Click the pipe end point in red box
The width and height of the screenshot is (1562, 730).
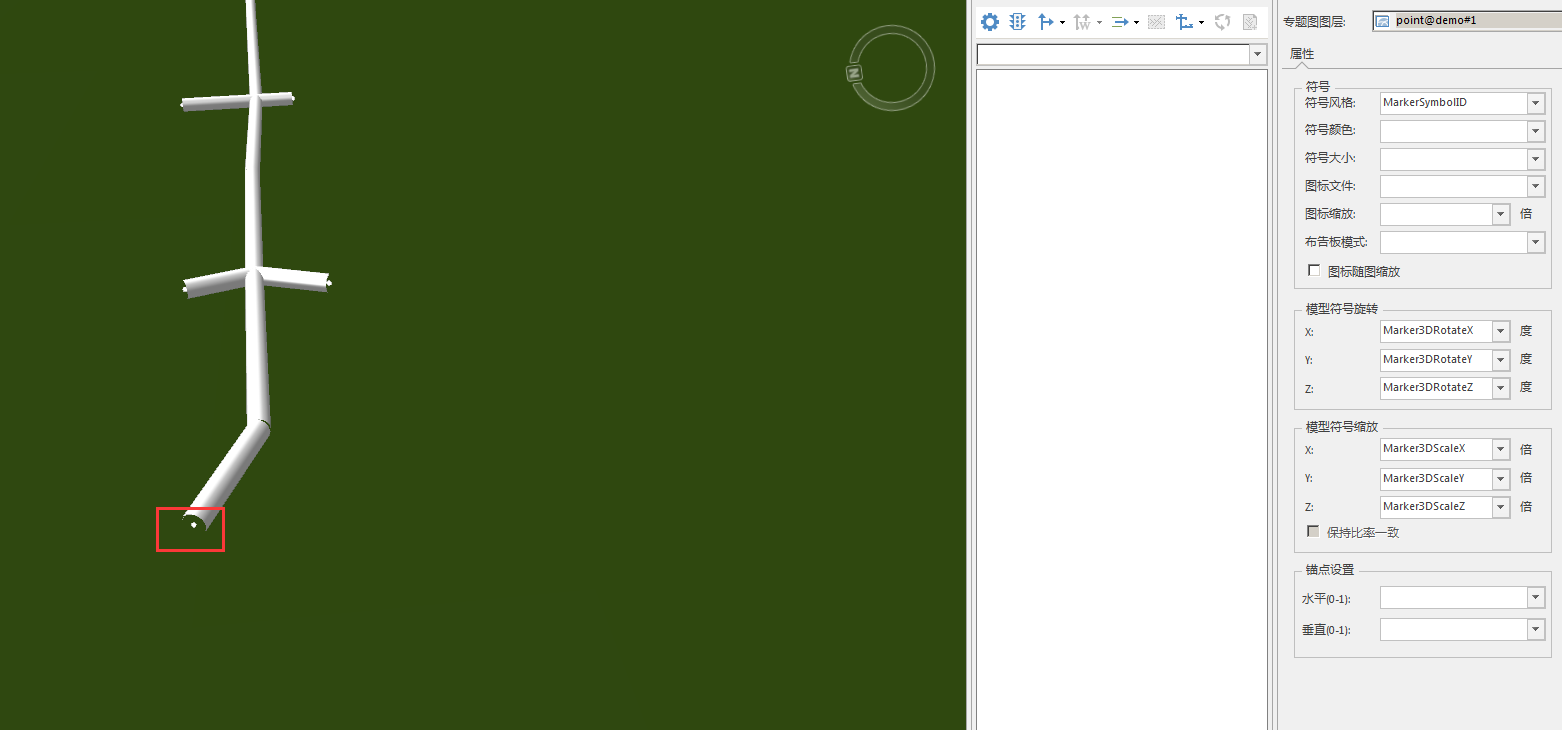point(193,524)
